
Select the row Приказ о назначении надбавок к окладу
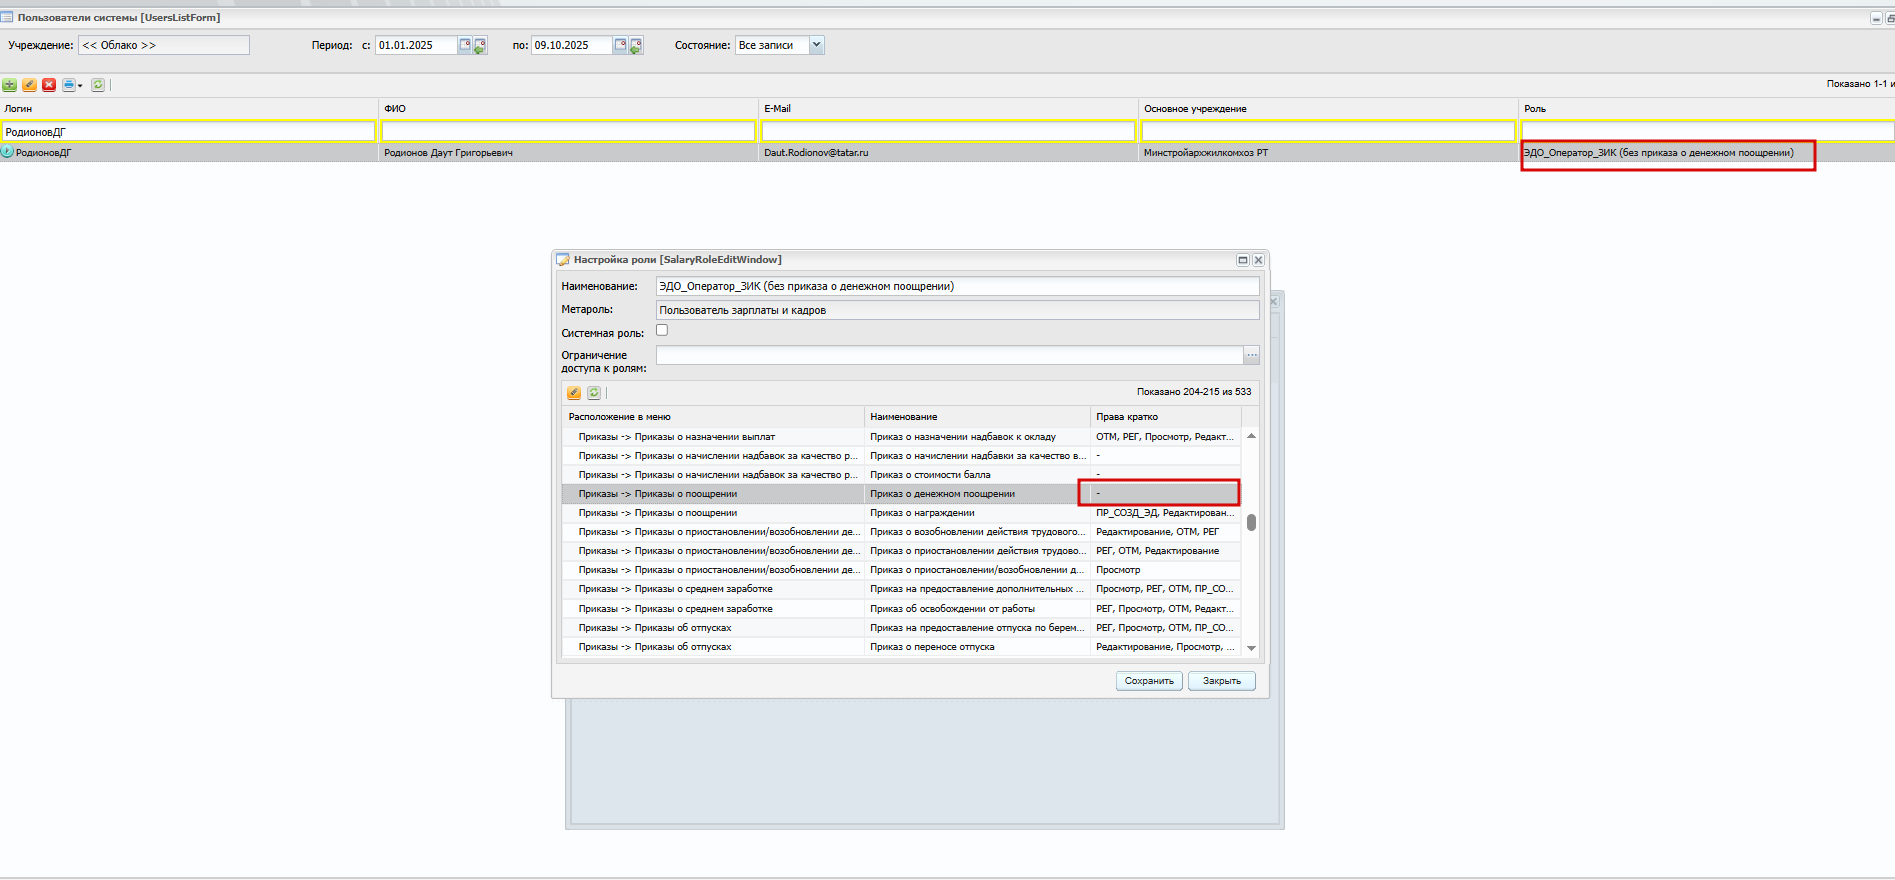[x=902, y=437]
